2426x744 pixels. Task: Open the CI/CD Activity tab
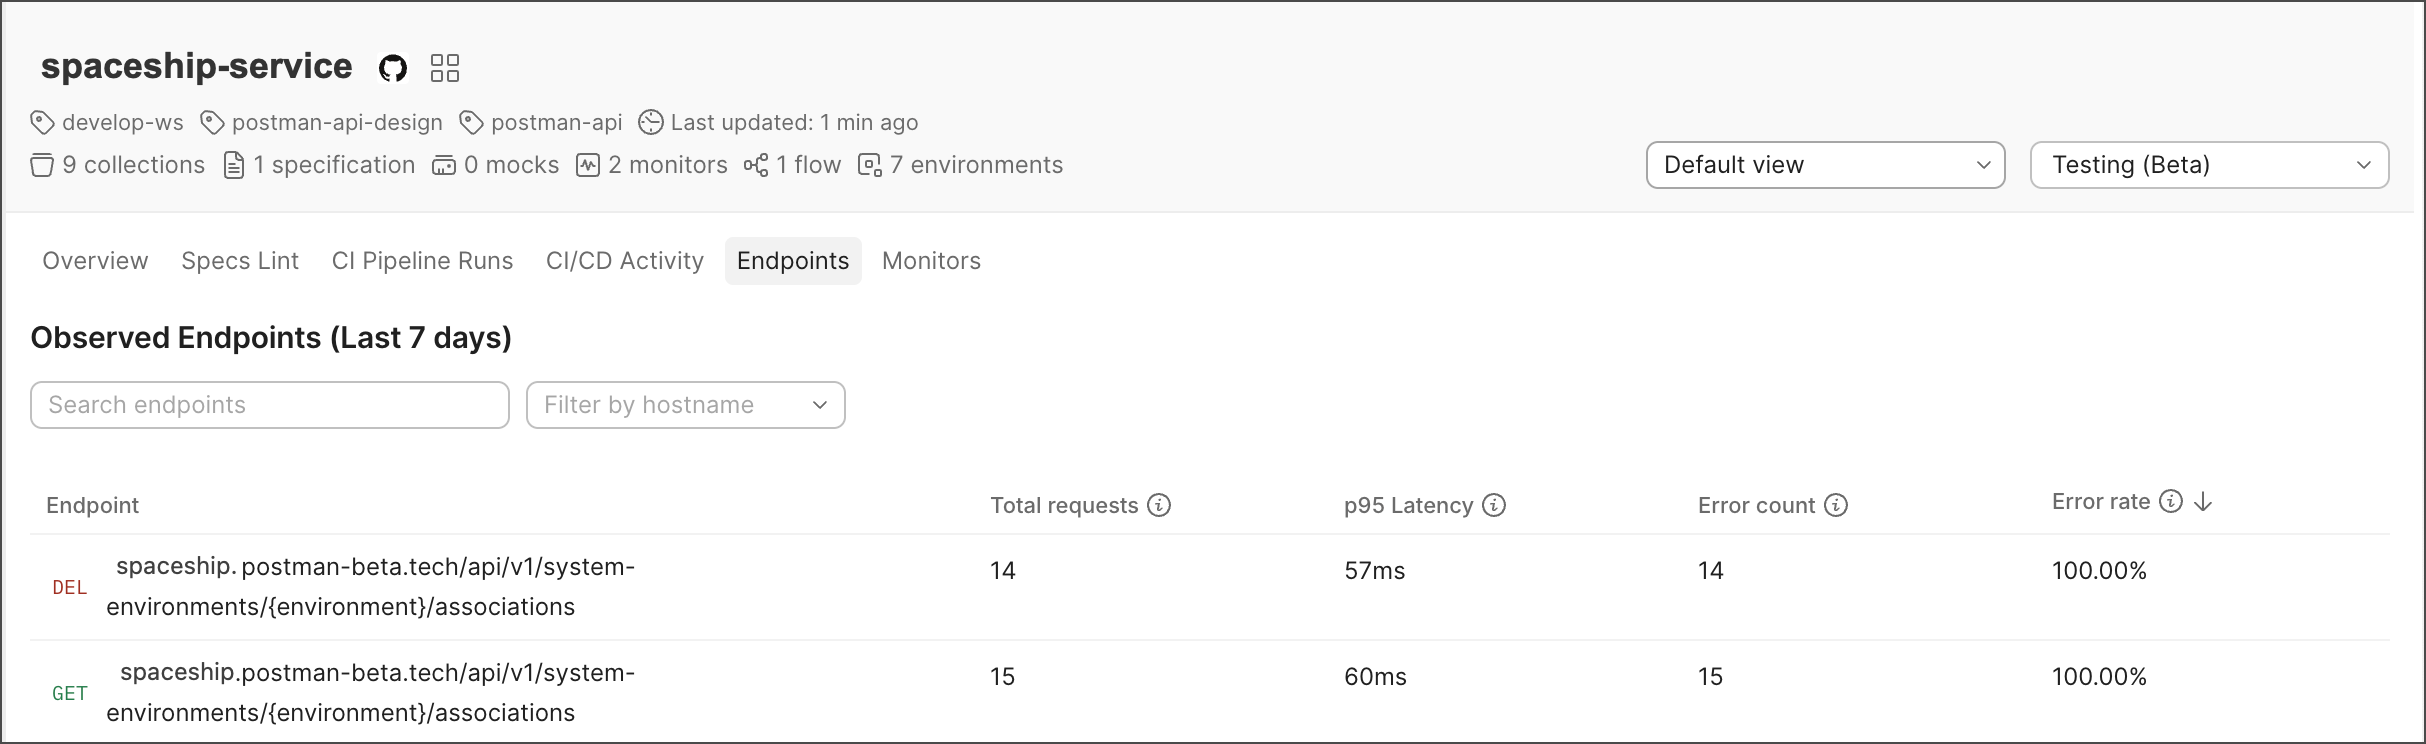tap(625, 261)
